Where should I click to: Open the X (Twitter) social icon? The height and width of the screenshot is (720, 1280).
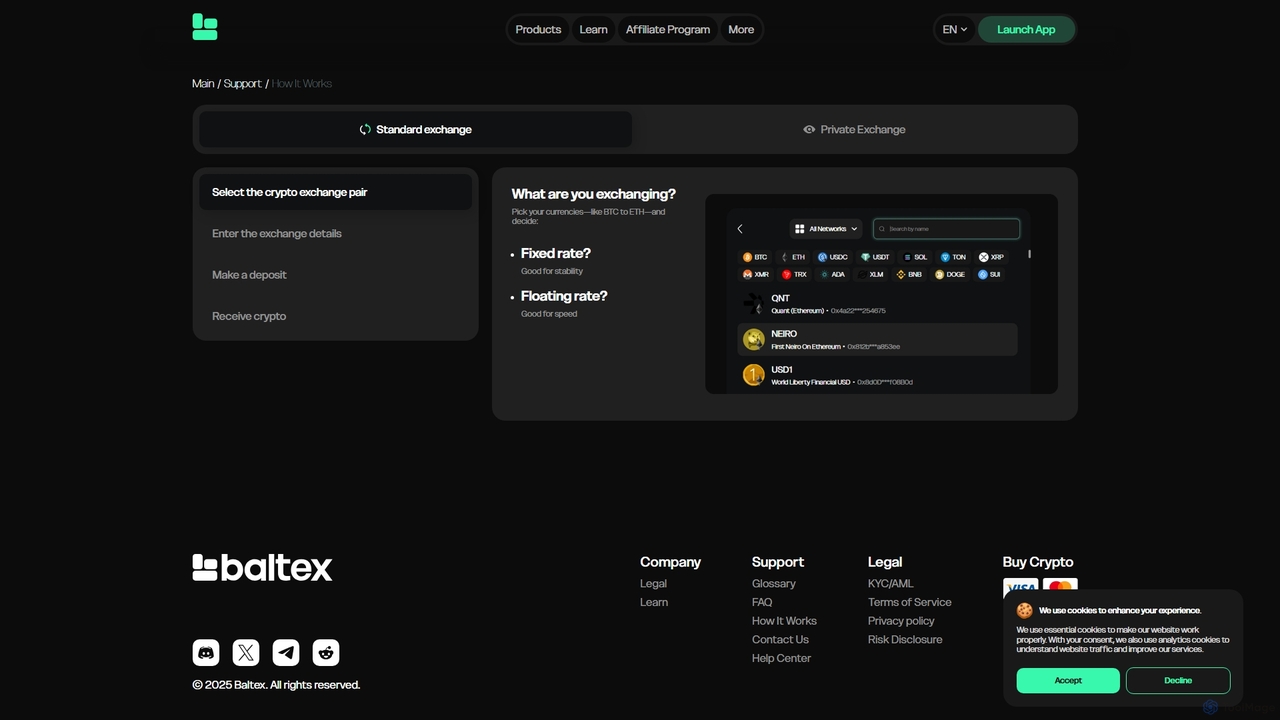point(246,653)
